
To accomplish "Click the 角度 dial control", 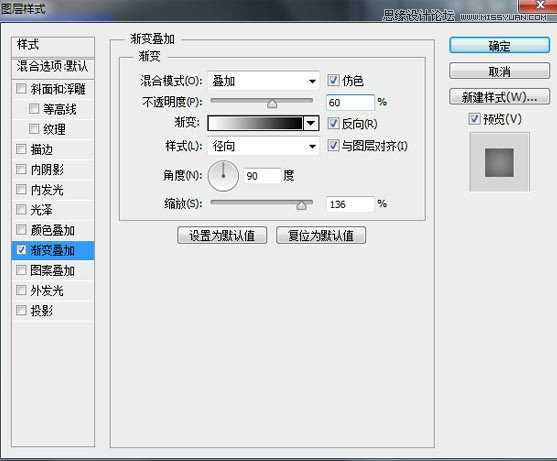I will pyautogui.click(x=223, y=176).
